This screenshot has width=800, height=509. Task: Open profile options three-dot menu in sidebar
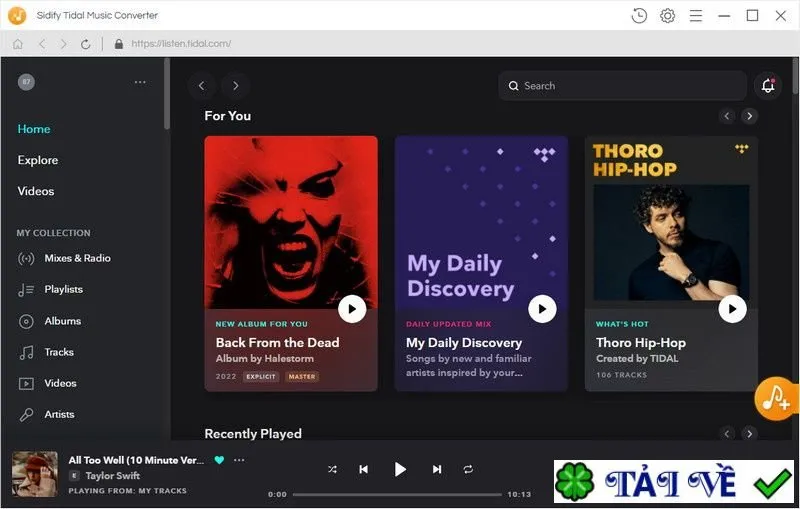(x=140, y=82)
